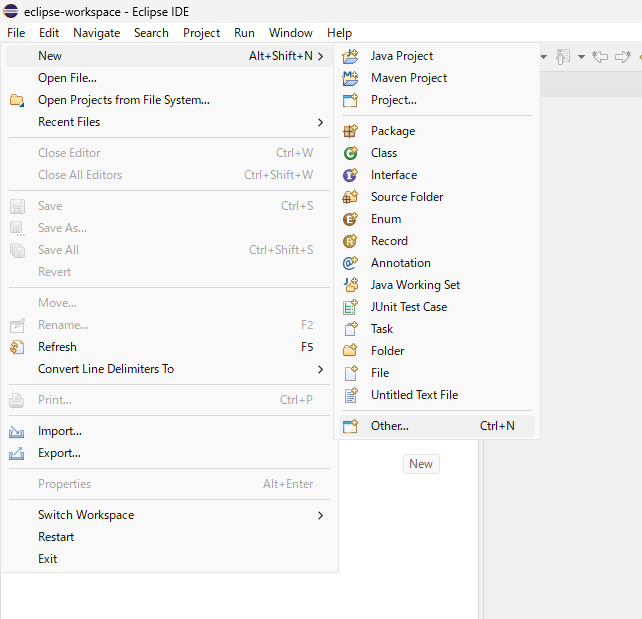
Task: Click the JUnit Test Case icon
Action: pos(350,307)
